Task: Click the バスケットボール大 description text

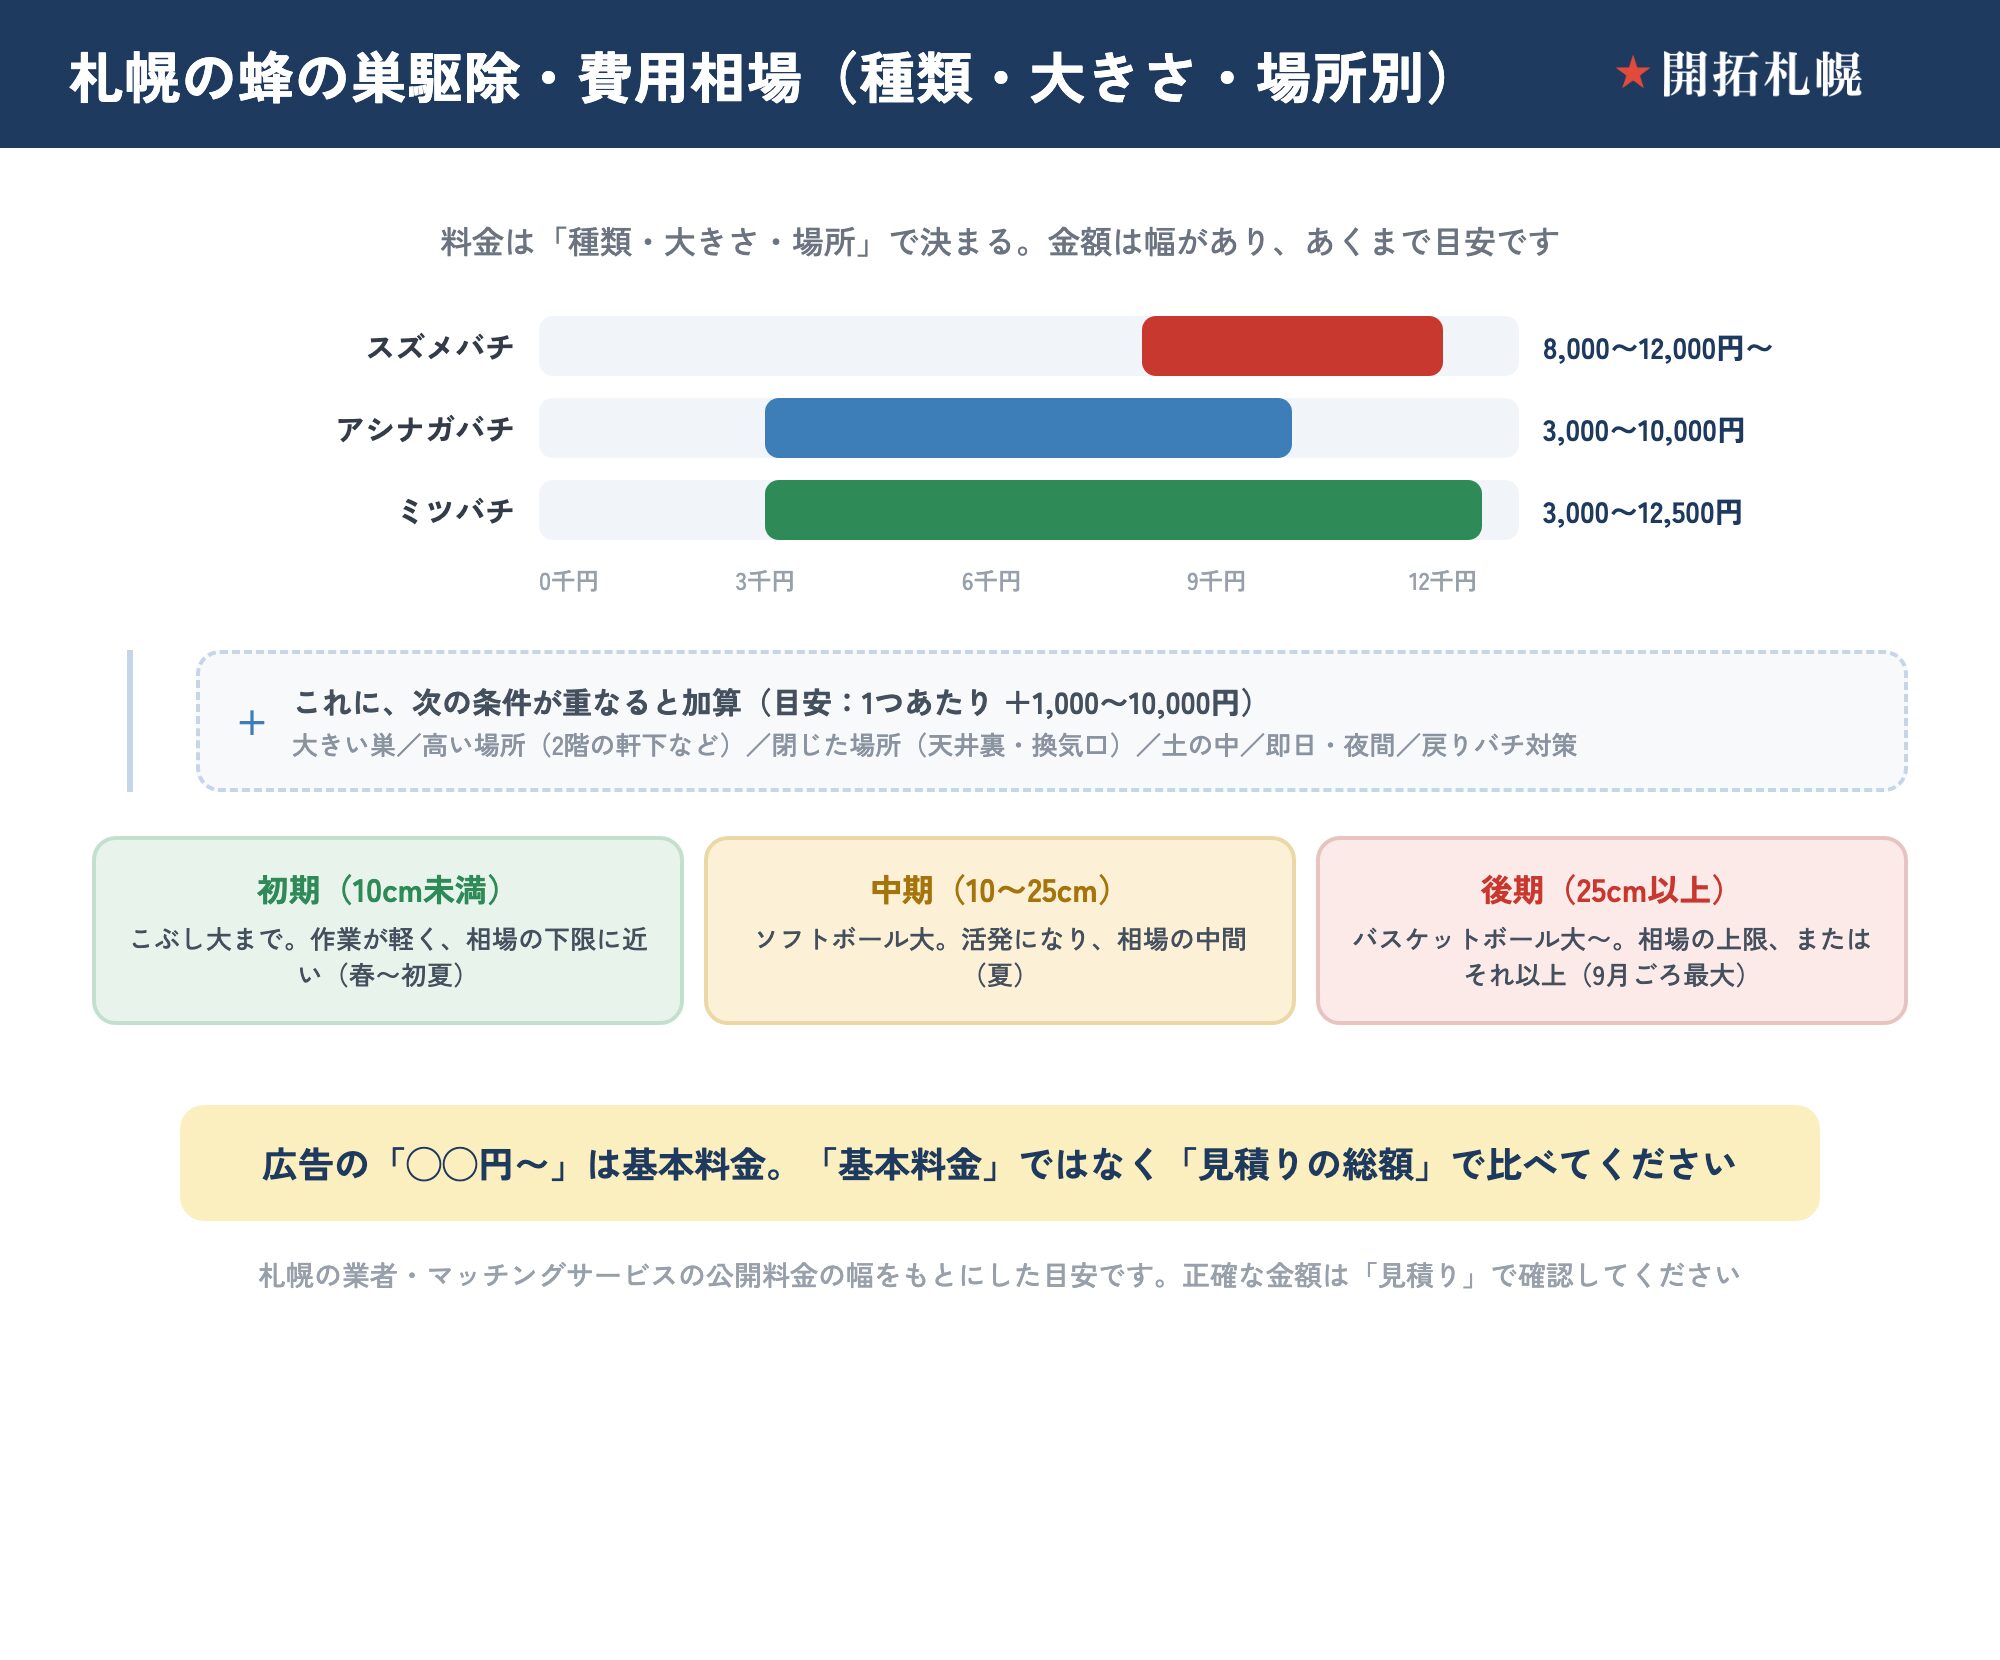Action: click(x=1612, y=957)
